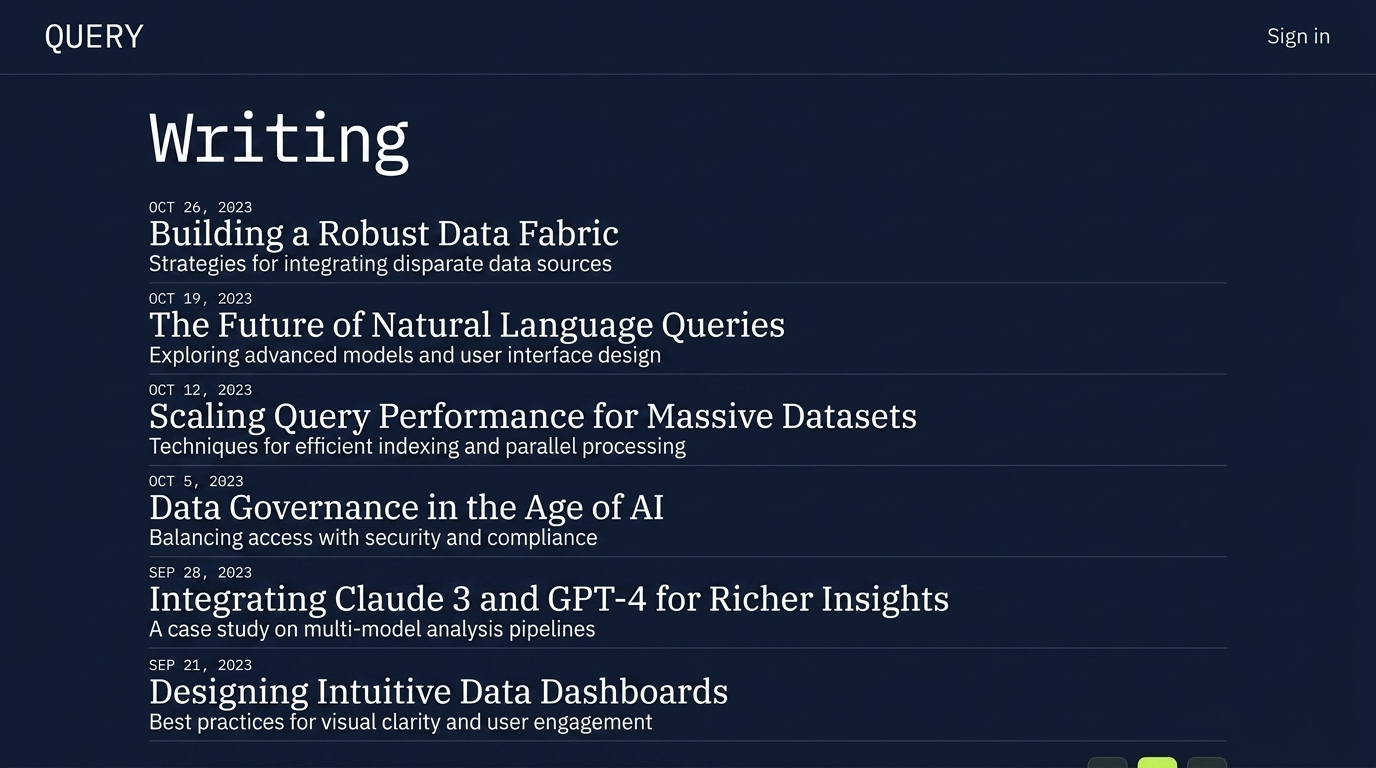Click the SEP 21, 2023 date label
1376x768 pixels.
[200, 665]
